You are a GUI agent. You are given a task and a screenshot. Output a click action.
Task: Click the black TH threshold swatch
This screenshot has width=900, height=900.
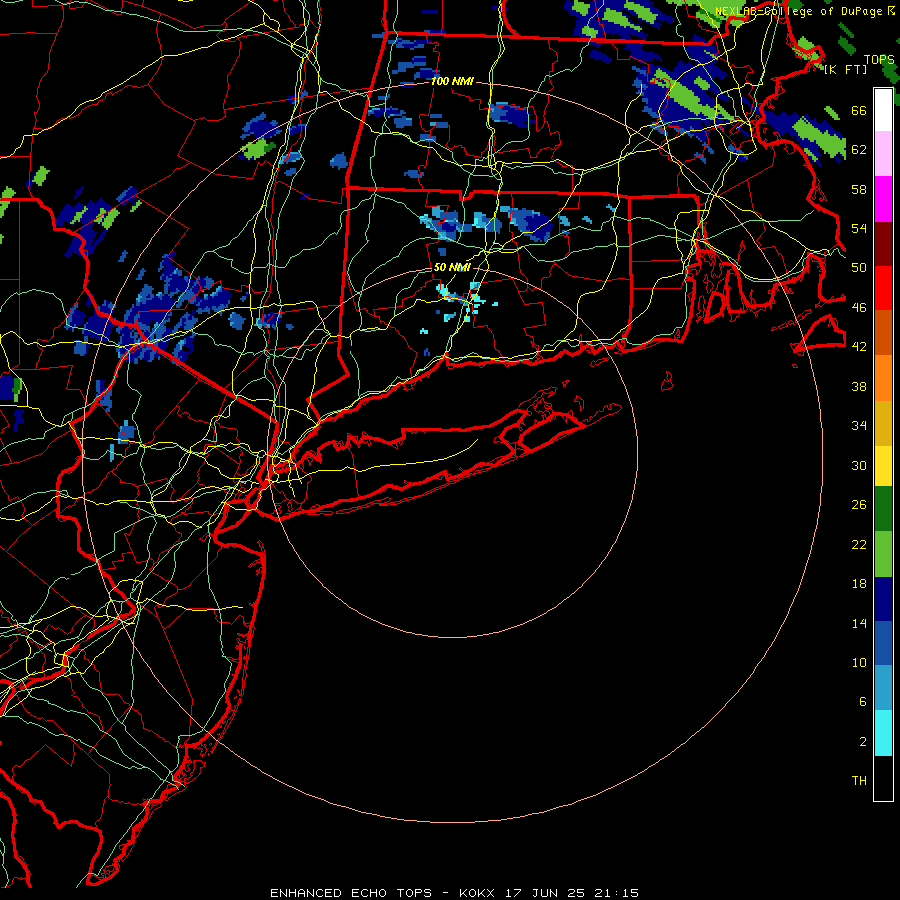tap(883, 778)
